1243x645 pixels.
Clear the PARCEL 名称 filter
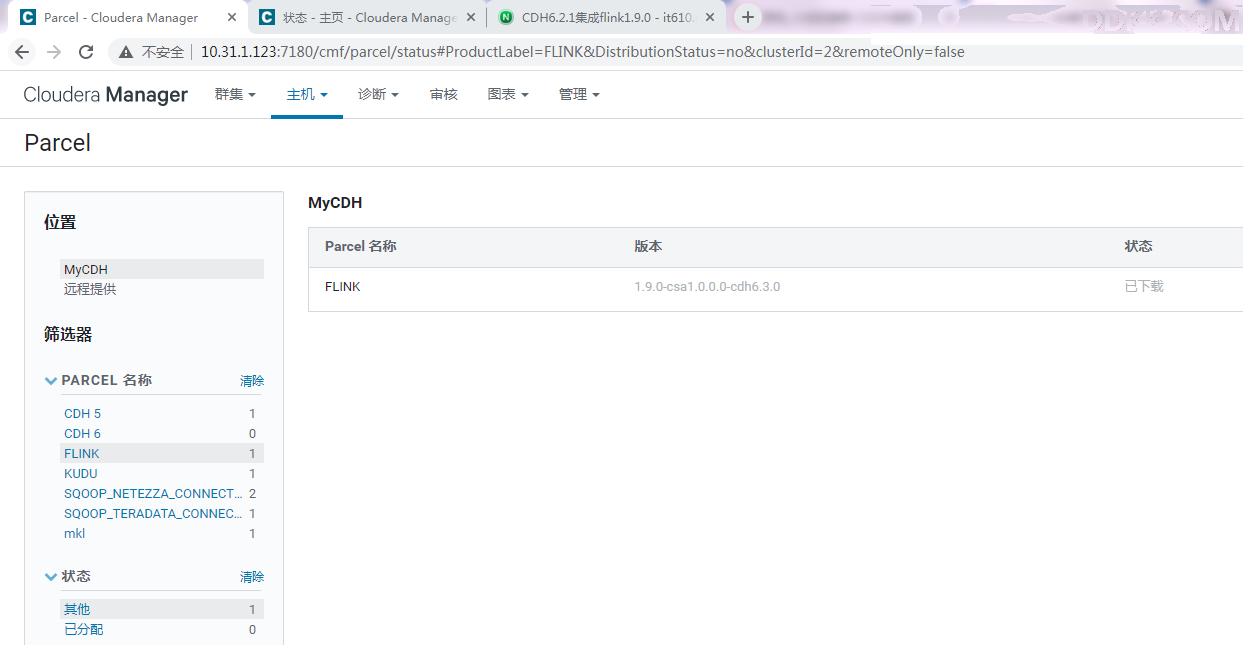point(252,381)
